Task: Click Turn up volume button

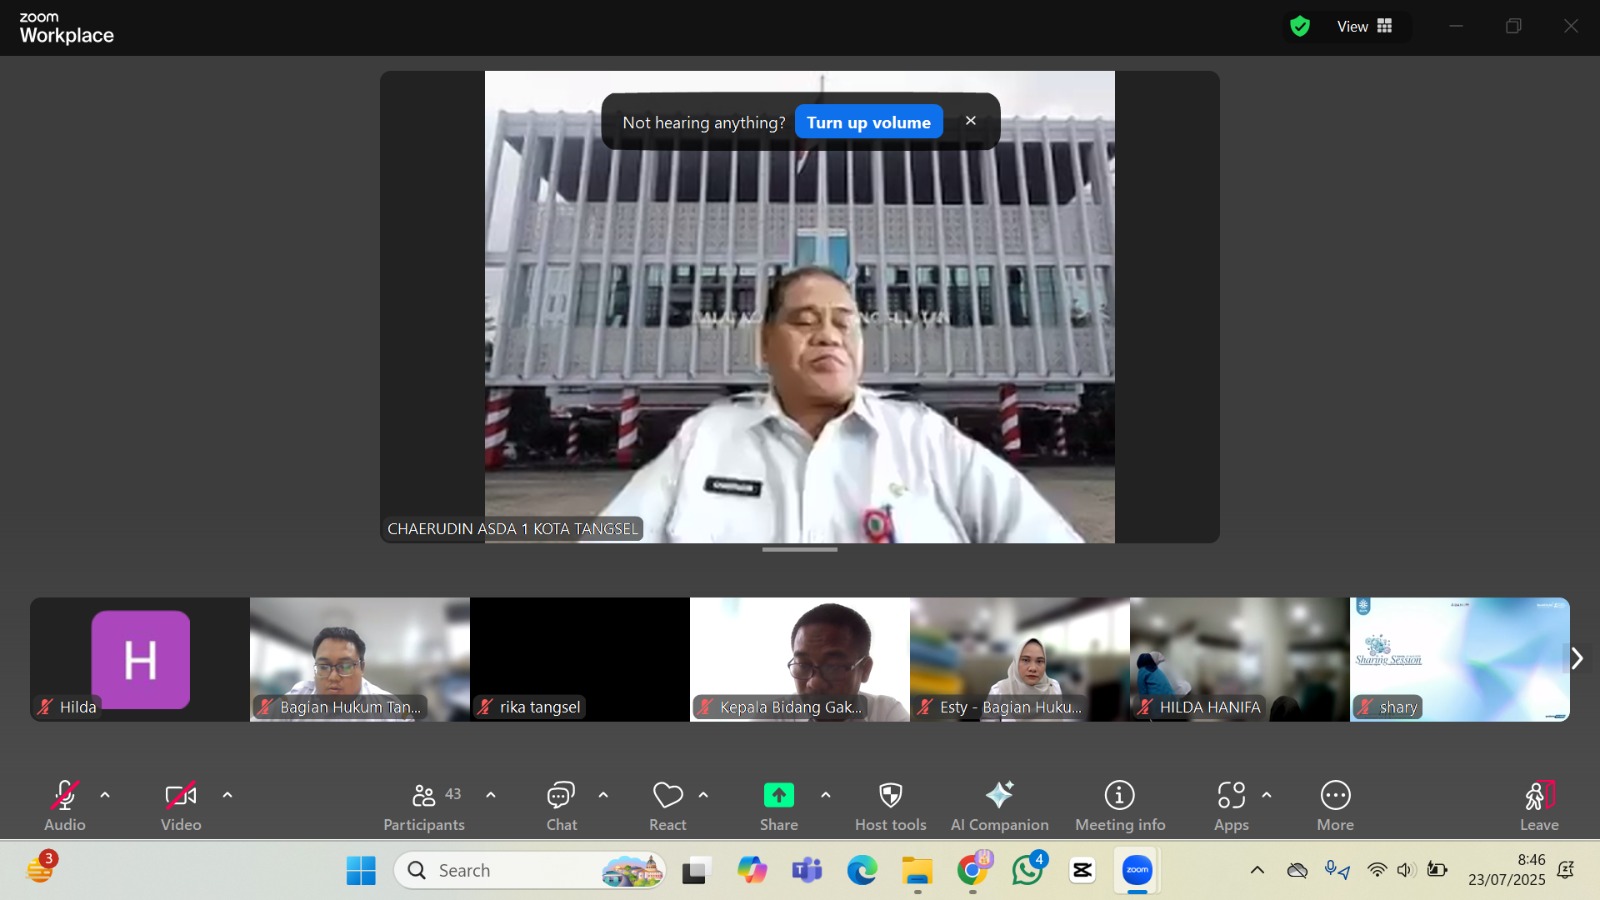Action: pyautogui.click(x=869, y=122)
